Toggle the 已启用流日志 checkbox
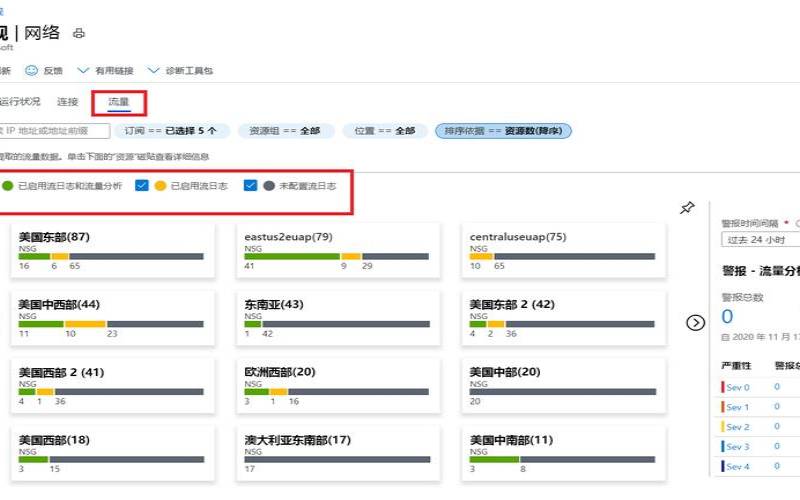The image size is (800, 500). point(142,186)
